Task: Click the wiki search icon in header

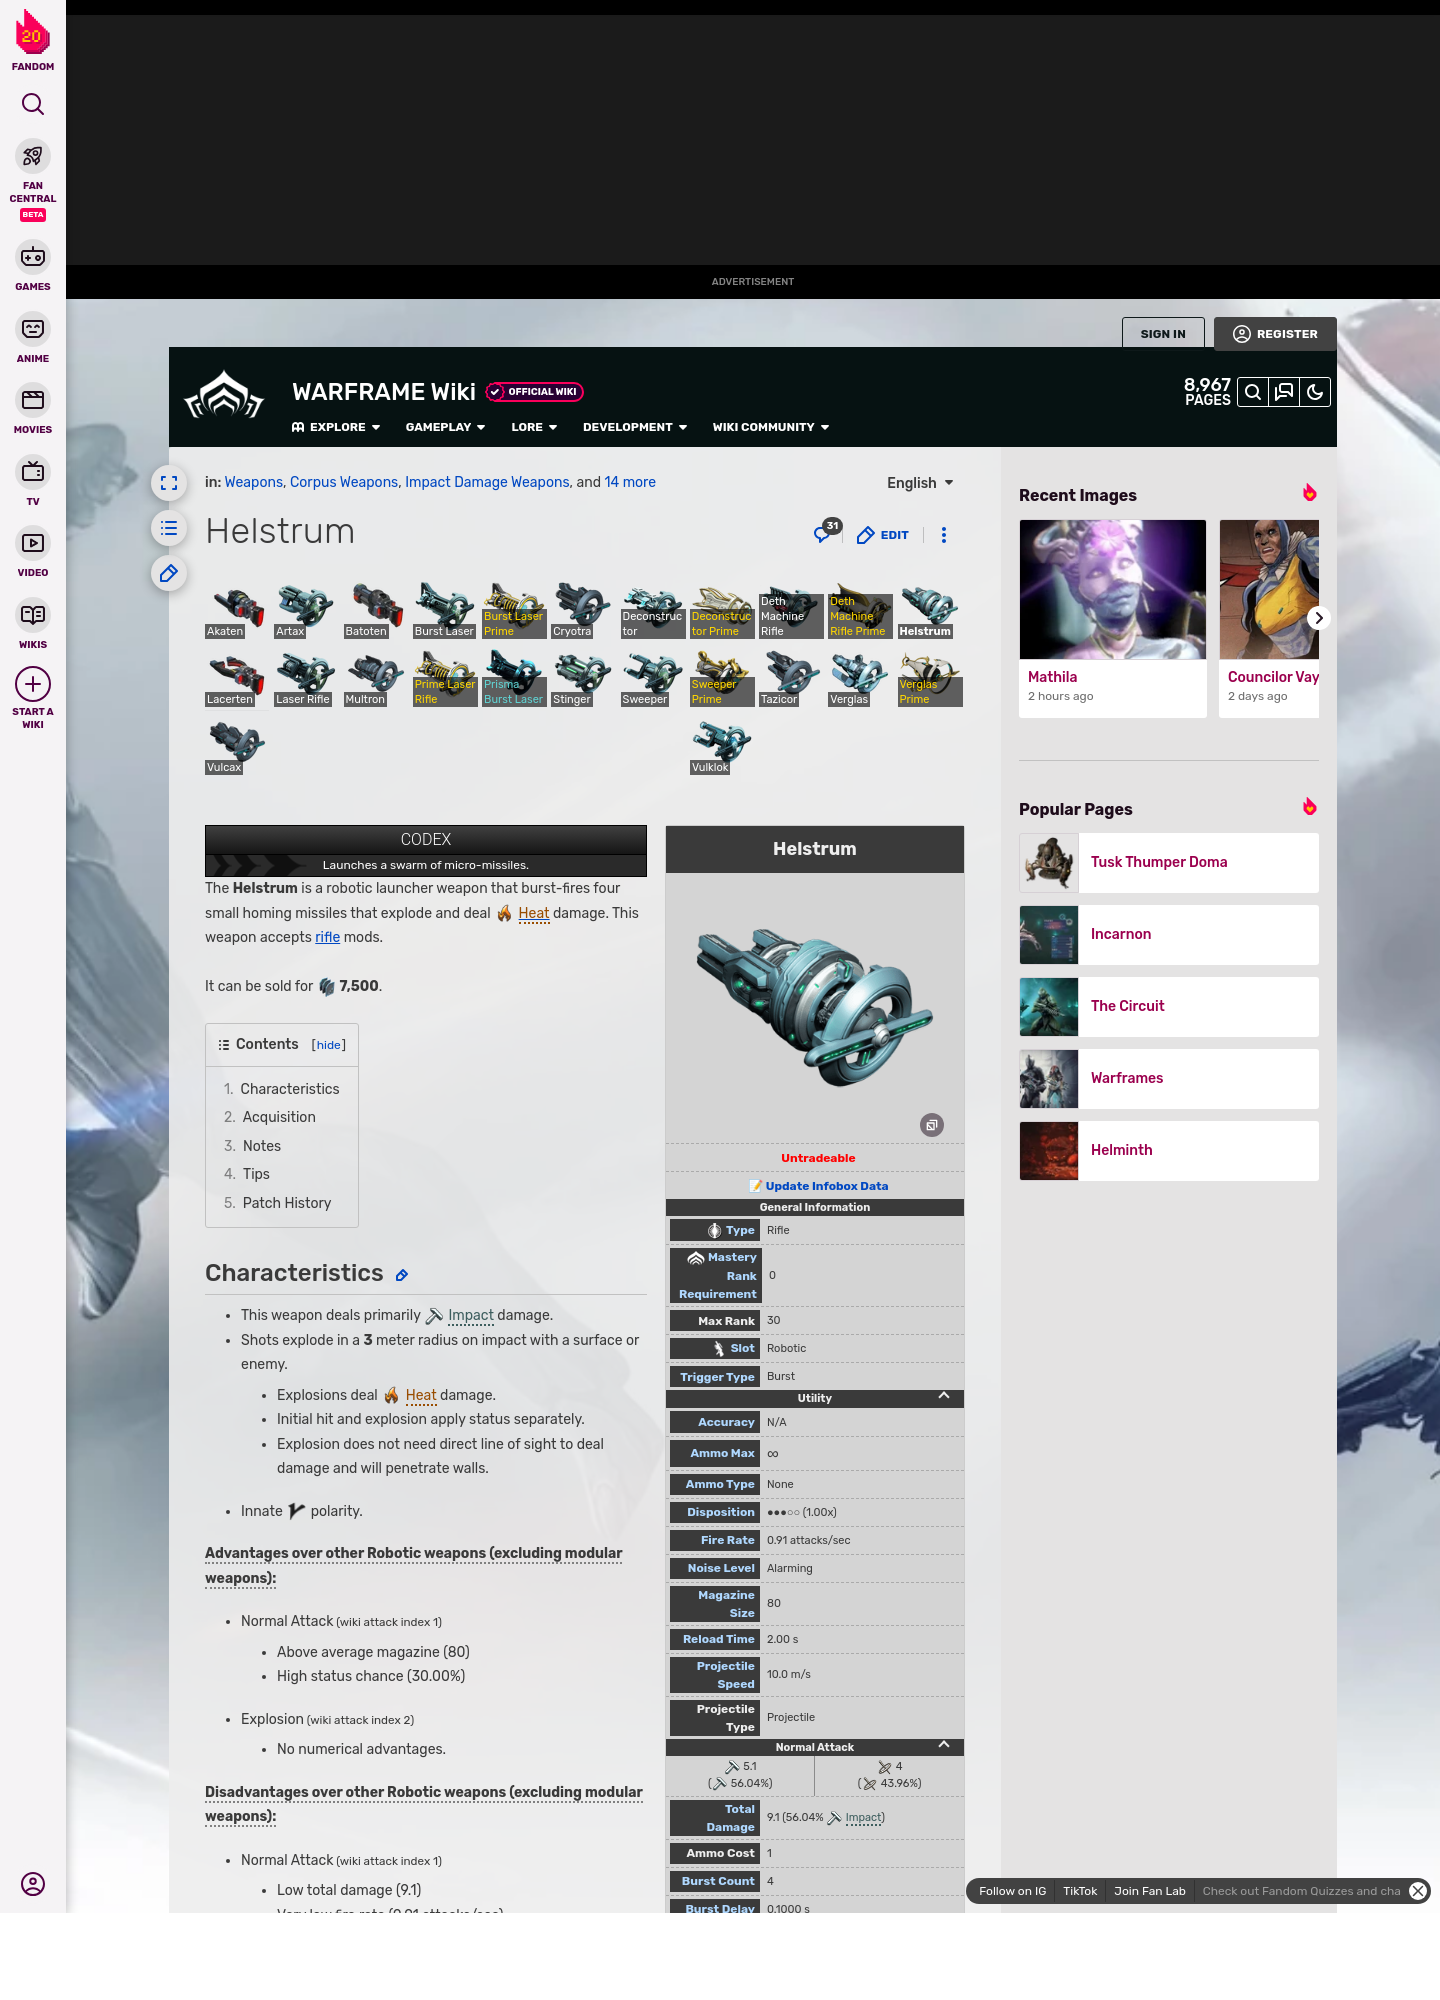Action: tap(1253, 392)
